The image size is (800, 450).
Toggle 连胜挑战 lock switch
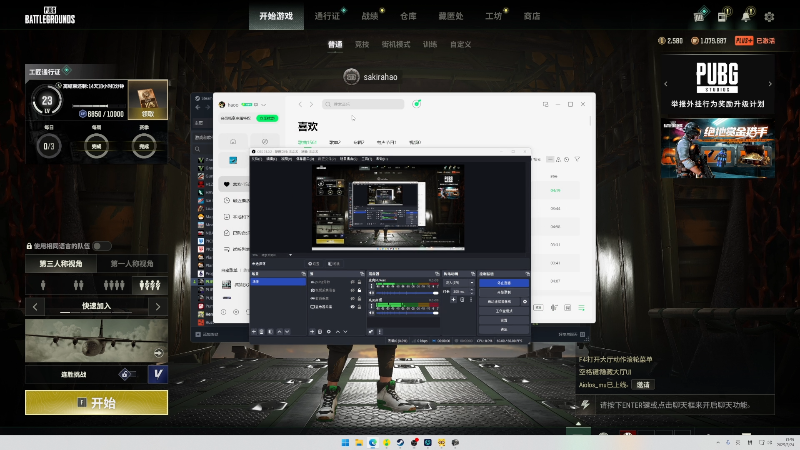(x=127, y=374)
